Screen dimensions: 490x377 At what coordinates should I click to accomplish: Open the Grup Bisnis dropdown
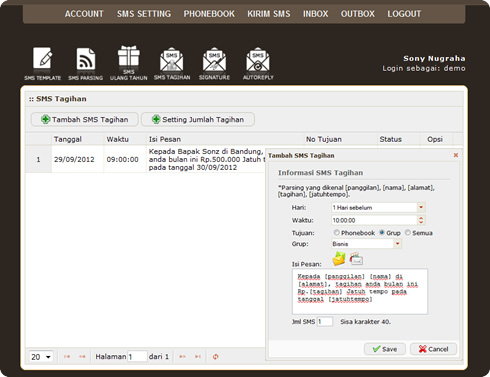click(x=397, y=244)
